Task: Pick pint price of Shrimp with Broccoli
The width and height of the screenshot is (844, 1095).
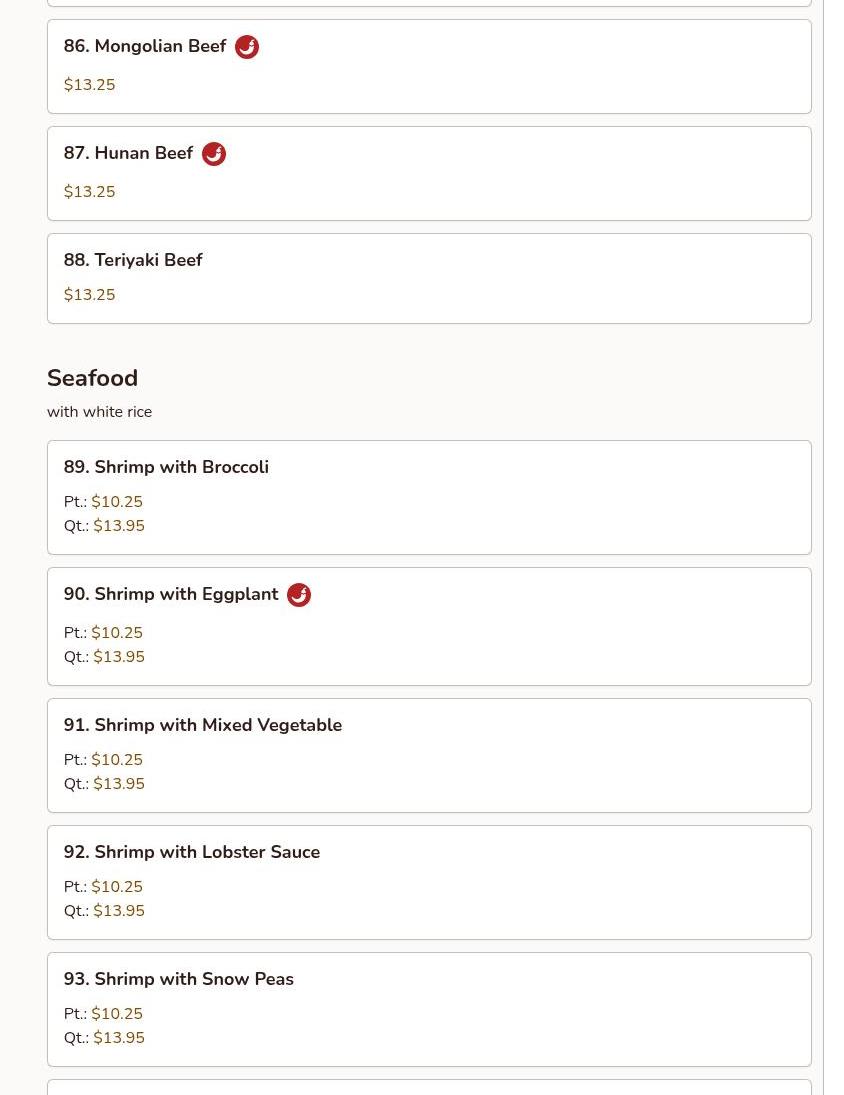Action: 117,502
